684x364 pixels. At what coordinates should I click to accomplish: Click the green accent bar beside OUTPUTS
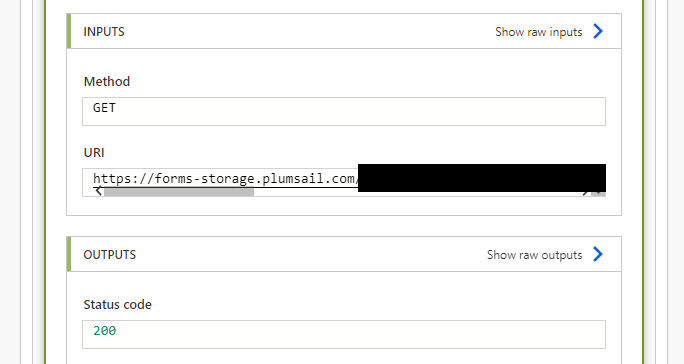pyautogui.click(x=68, y=254)
